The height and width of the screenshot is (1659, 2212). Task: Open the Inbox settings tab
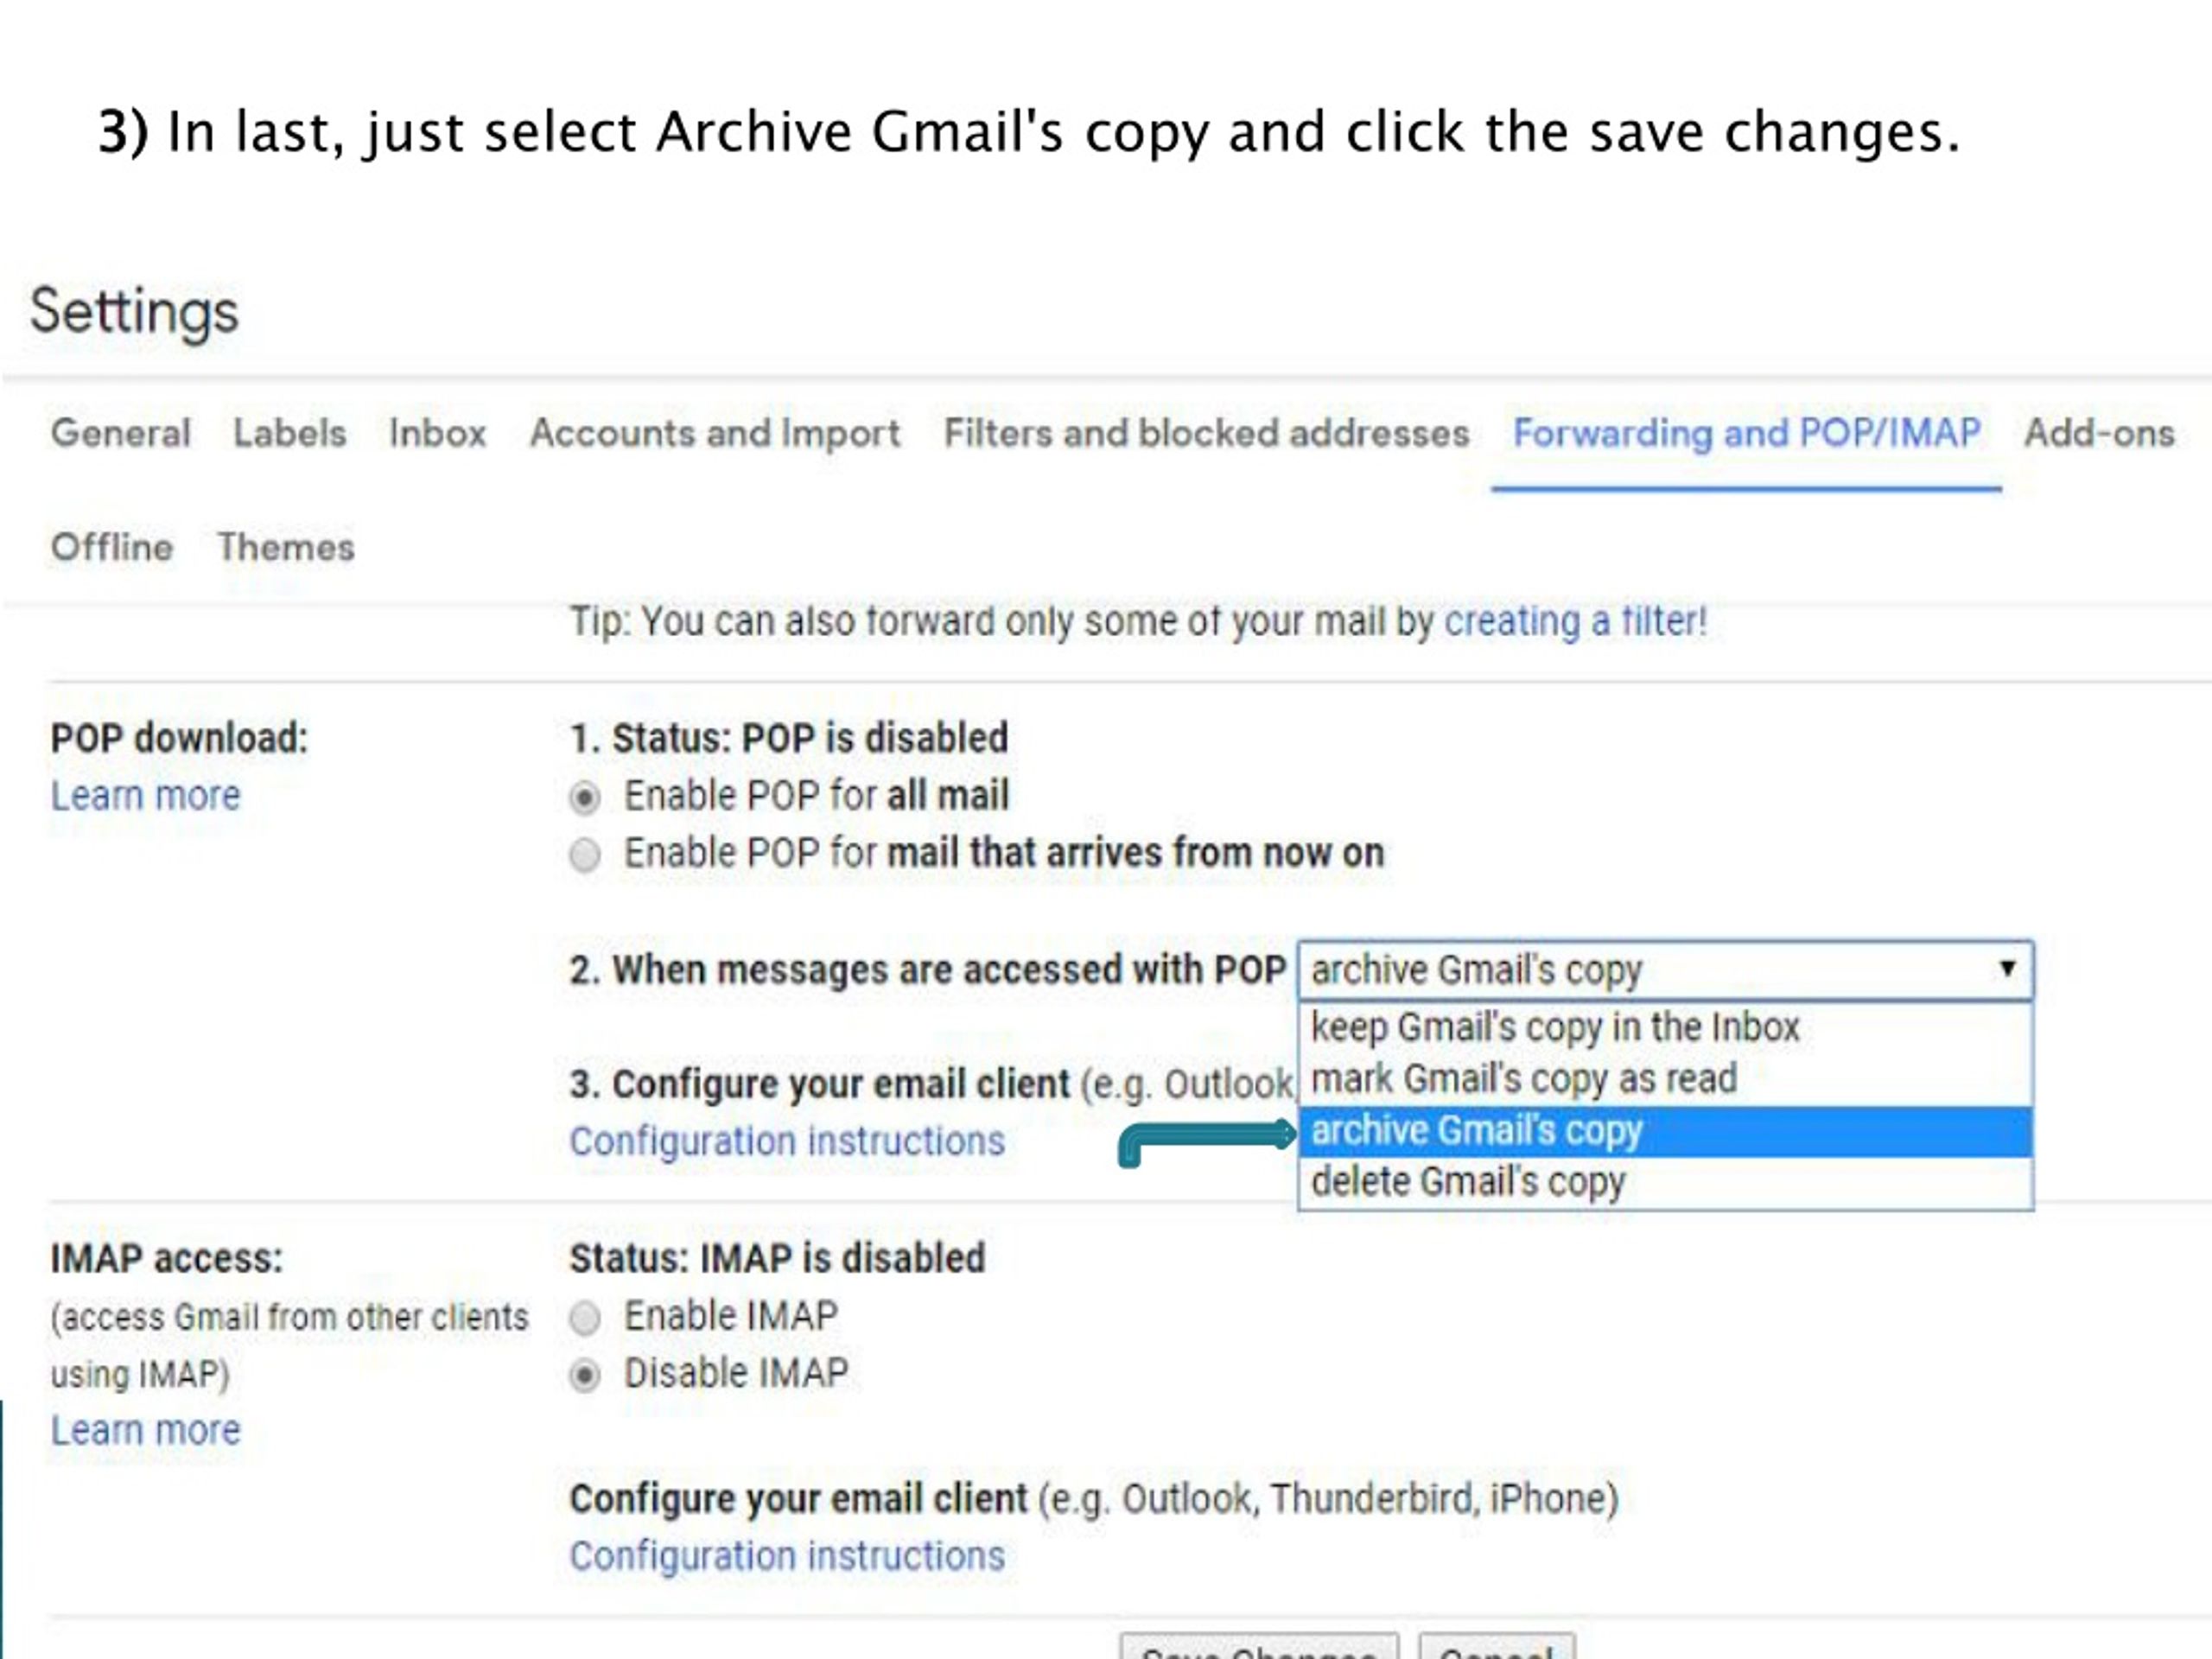437,433
